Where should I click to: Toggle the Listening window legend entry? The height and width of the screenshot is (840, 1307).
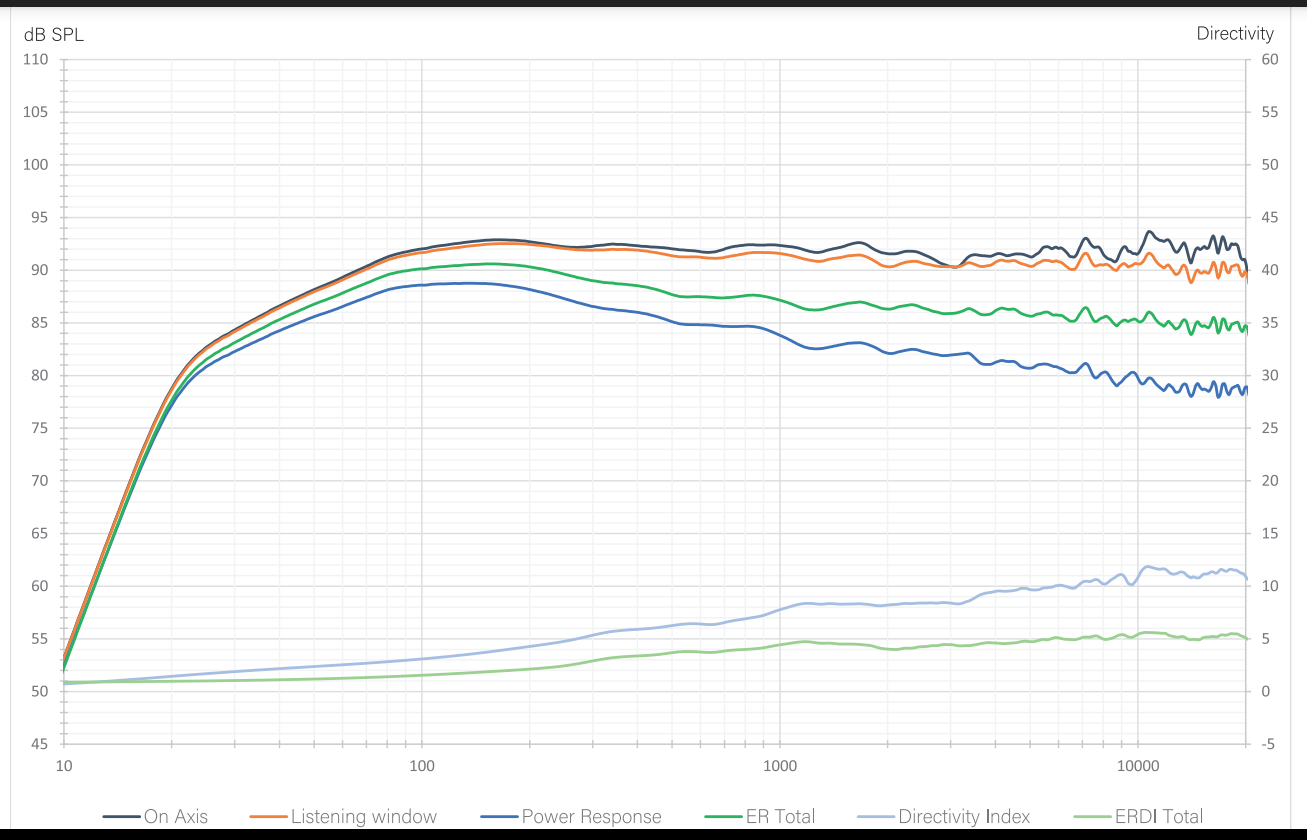point(364,816)
